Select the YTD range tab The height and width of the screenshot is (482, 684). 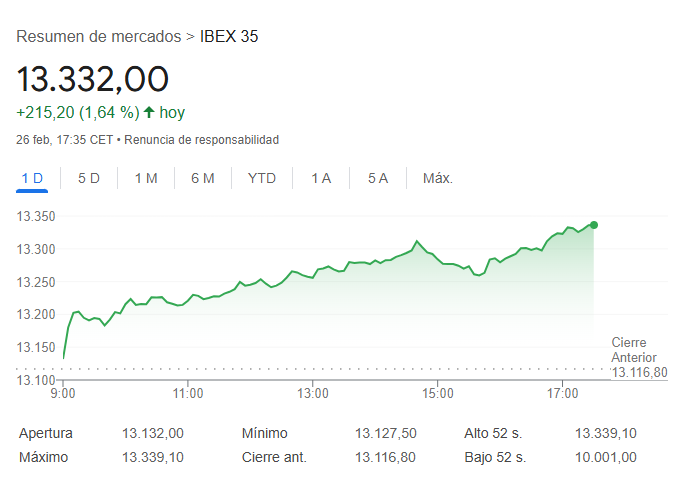pos(262,178)
